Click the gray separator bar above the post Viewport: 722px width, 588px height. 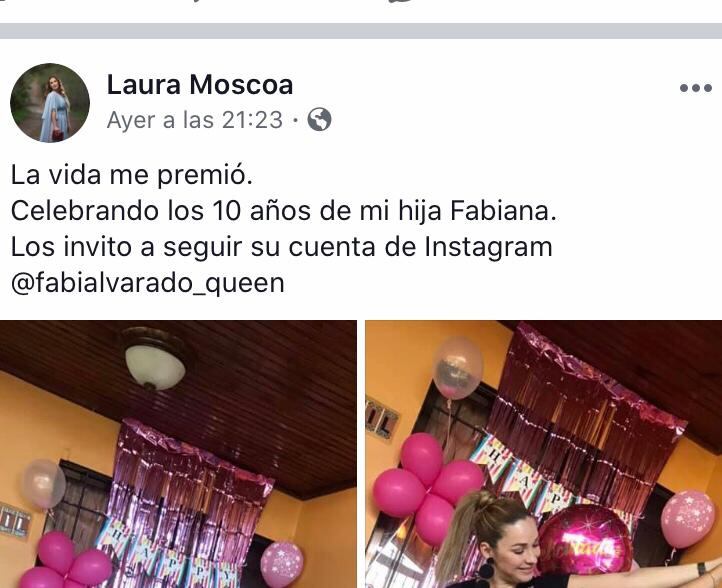[x=361, y=31]
